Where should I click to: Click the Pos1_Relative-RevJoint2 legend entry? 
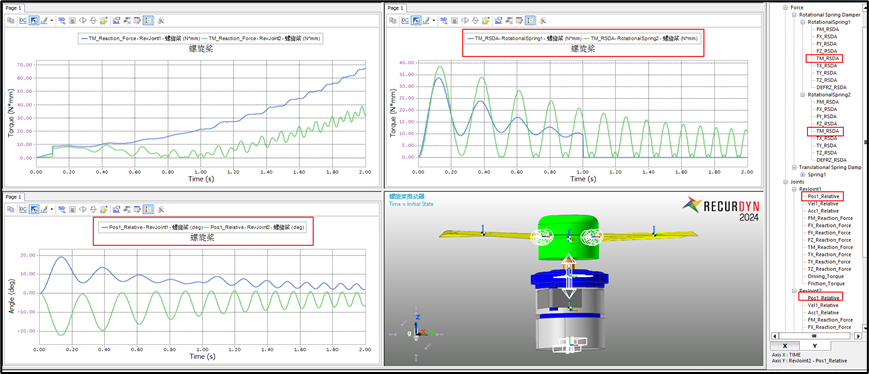[x=254, y=227]
